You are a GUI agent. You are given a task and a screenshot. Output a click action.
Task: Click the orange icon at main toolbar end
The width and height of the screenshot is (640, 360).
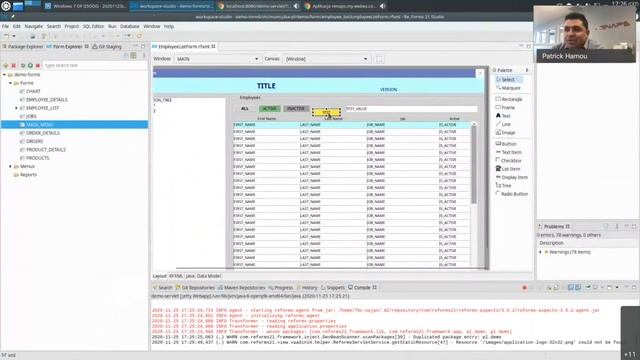(x=140, y=36)
